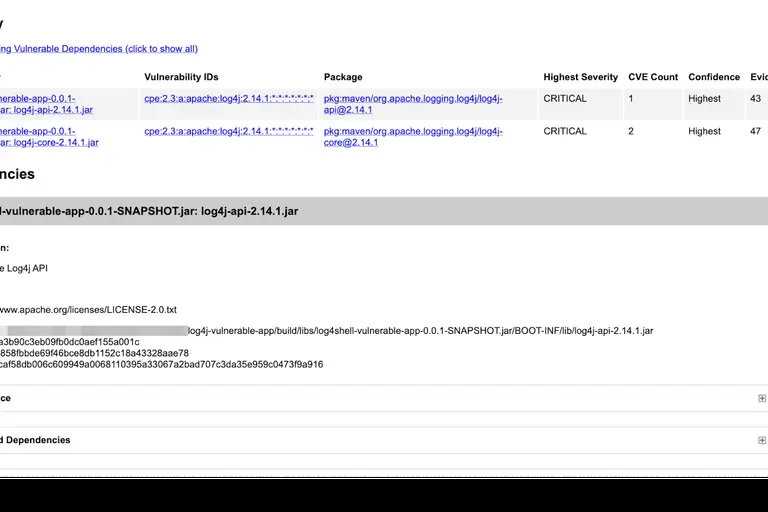Screen dimensions: 768x512
Task: Open log4j-api-2.14.1.jar dependency link in table
Action: click(50, 110)
